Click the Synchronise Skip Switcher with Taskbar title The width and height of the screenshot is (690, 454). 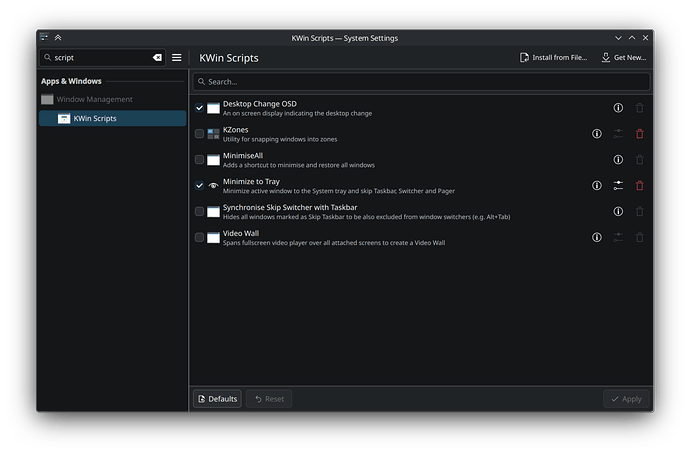click(290, 207)
